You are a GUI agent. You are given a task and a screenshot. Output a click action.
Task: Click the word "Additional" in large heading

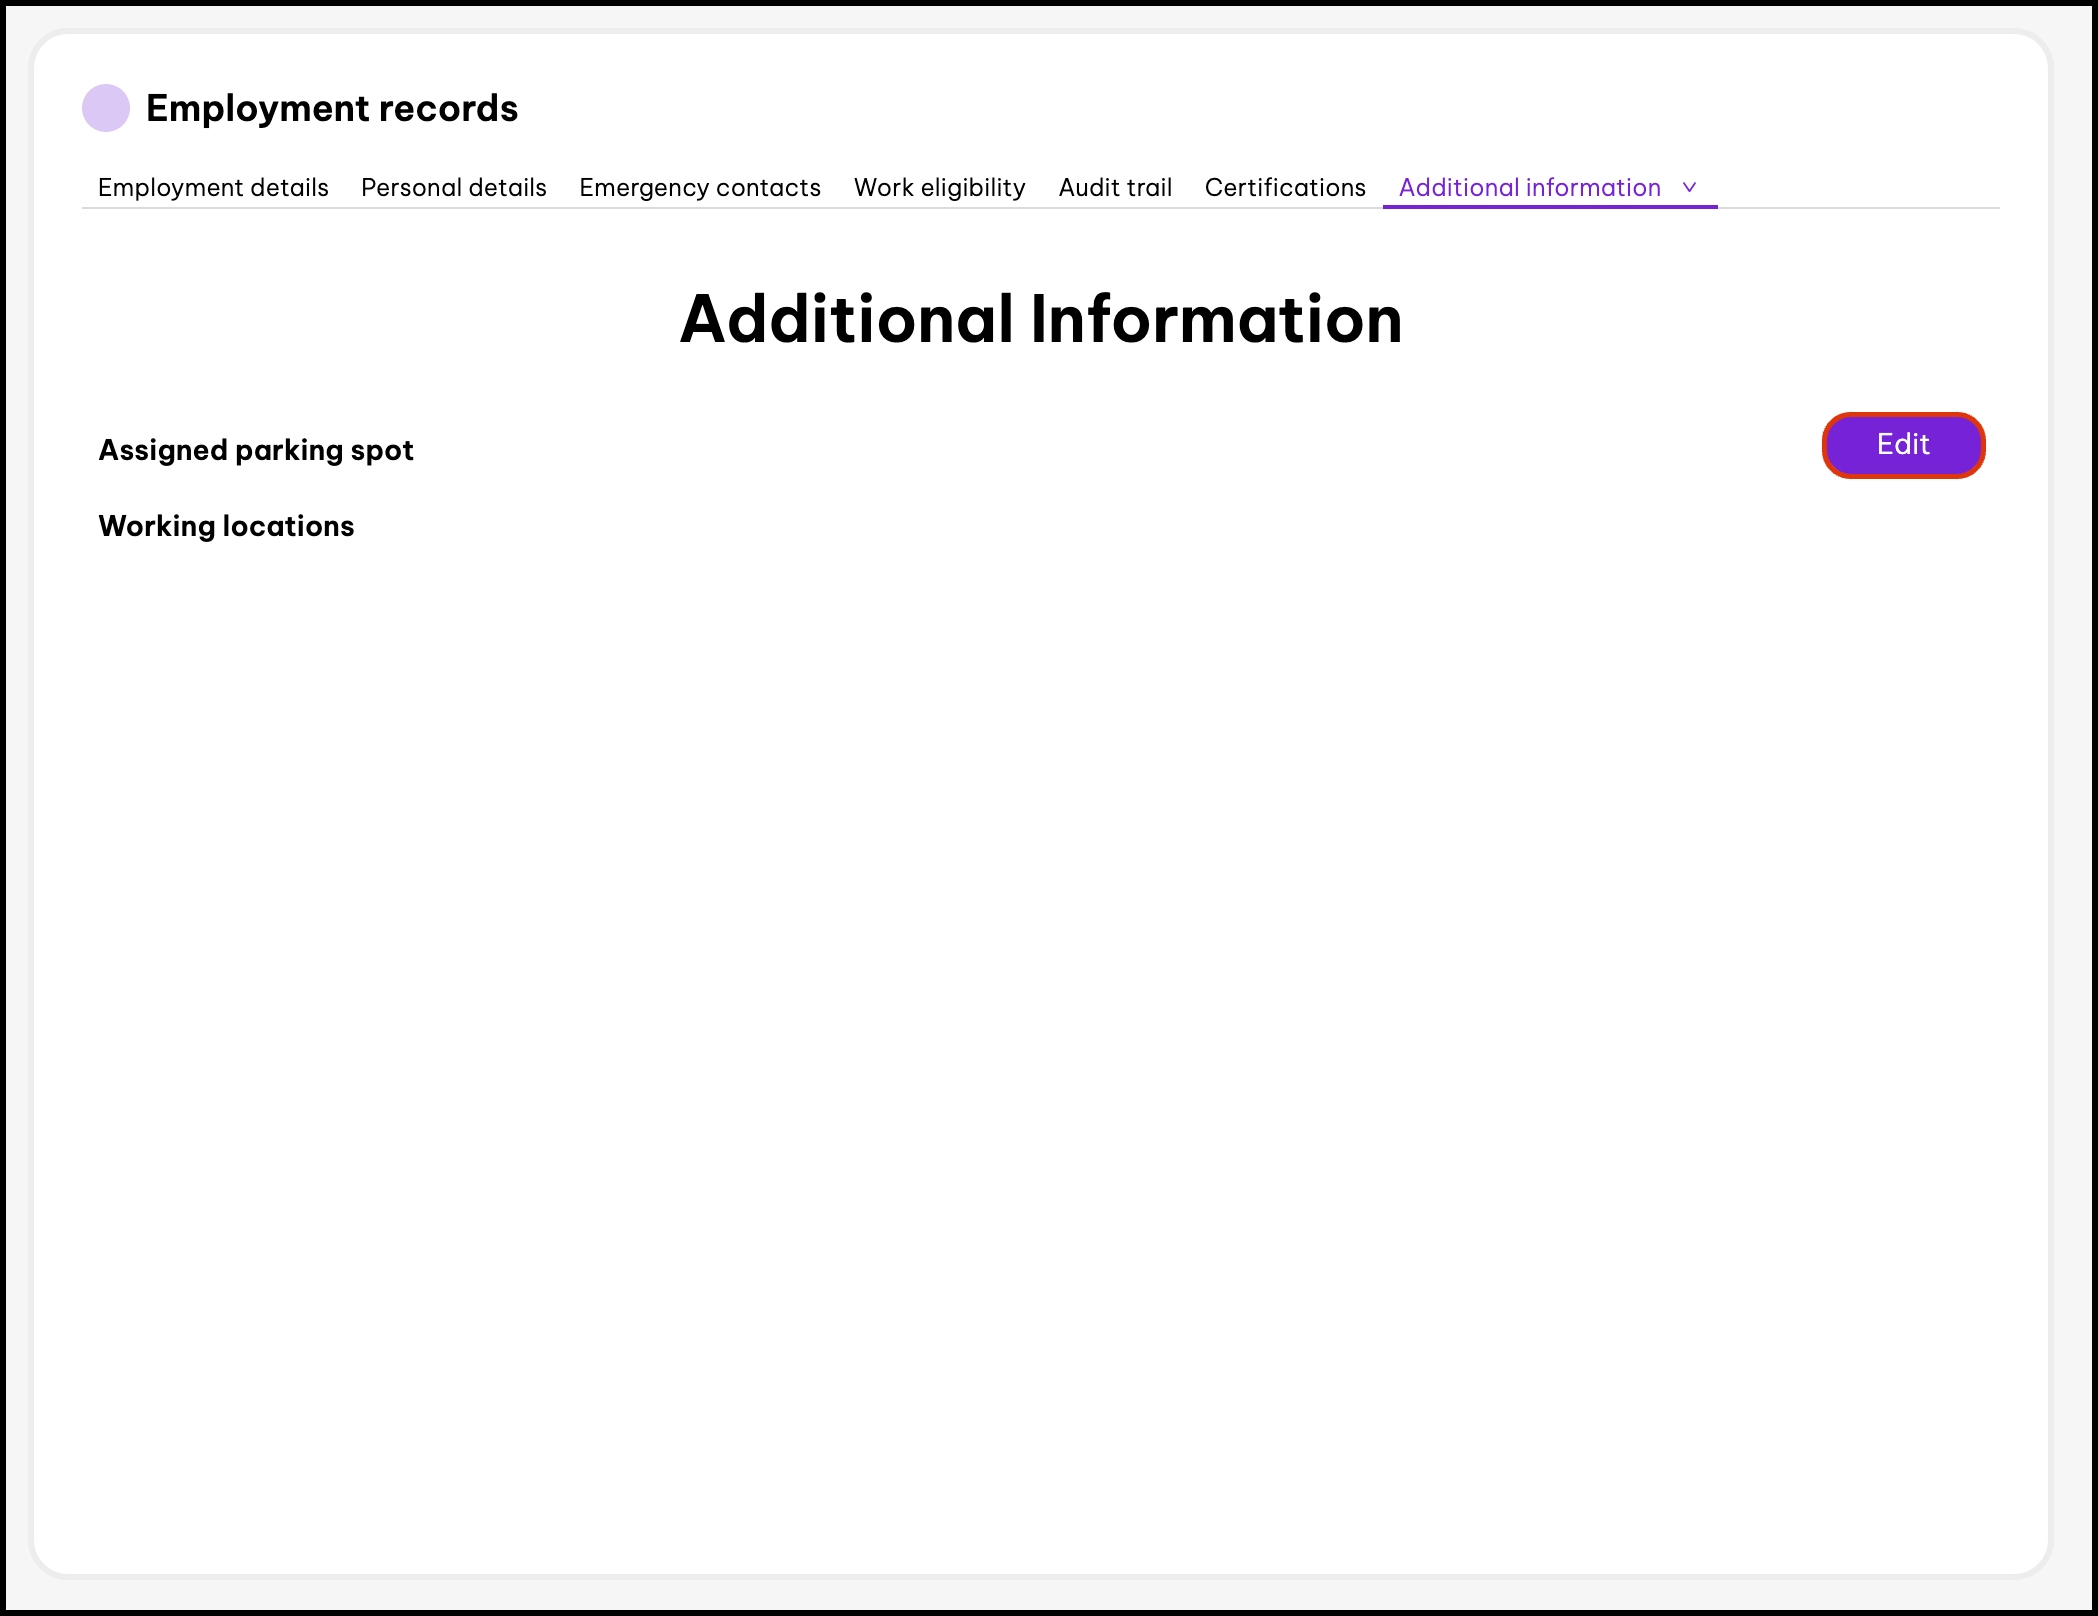coord(846,319)
